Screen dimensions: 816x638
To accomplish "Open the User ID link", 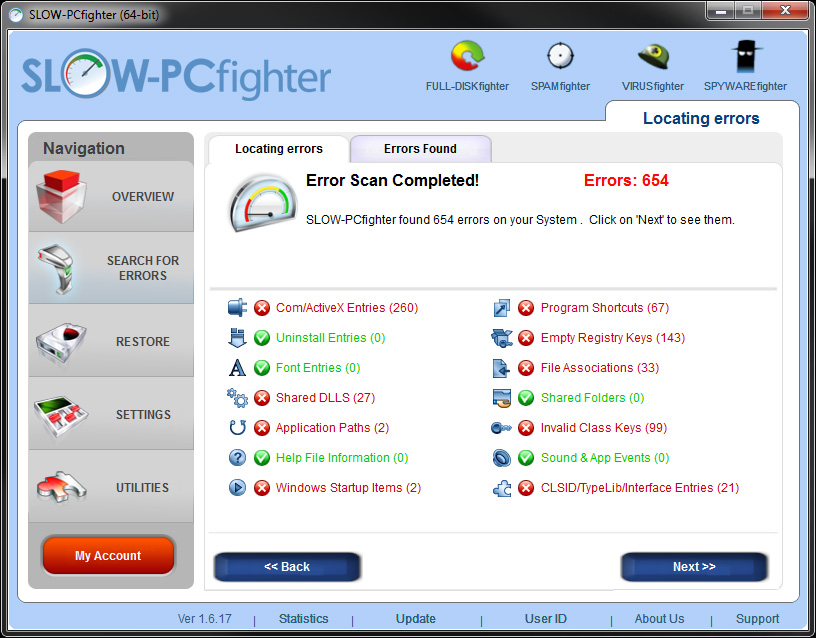I will click(x=545, y=618).
